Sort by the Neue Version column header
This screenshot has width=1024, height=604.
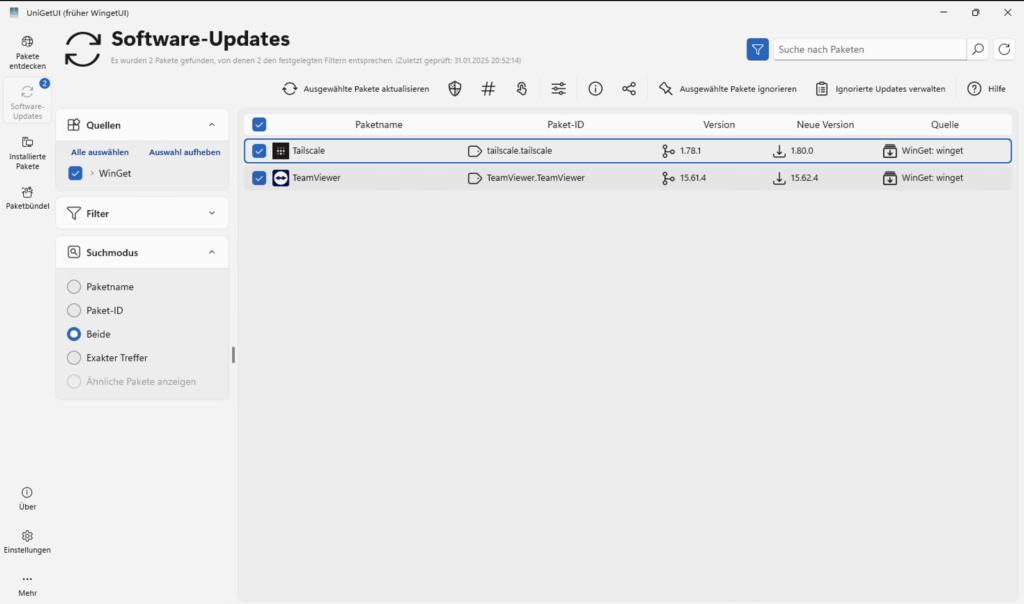pyautogui.click(x=825, y=125)
